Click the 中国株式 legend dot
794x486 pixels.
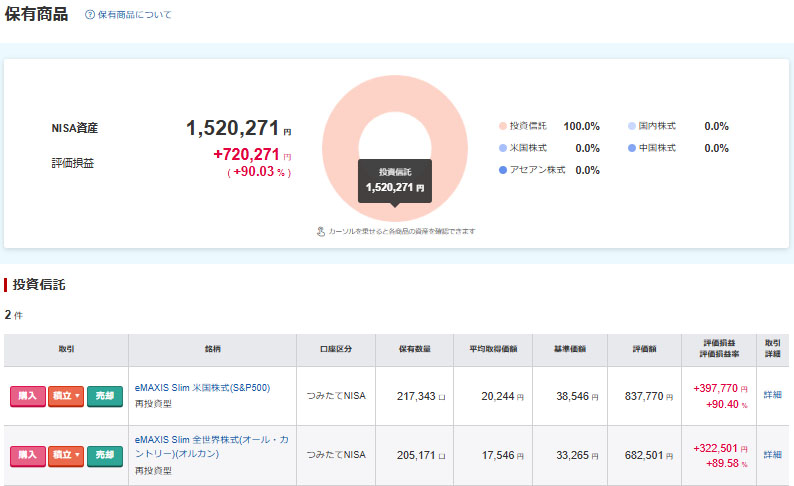pyautogui.click(x=632, y=149)
